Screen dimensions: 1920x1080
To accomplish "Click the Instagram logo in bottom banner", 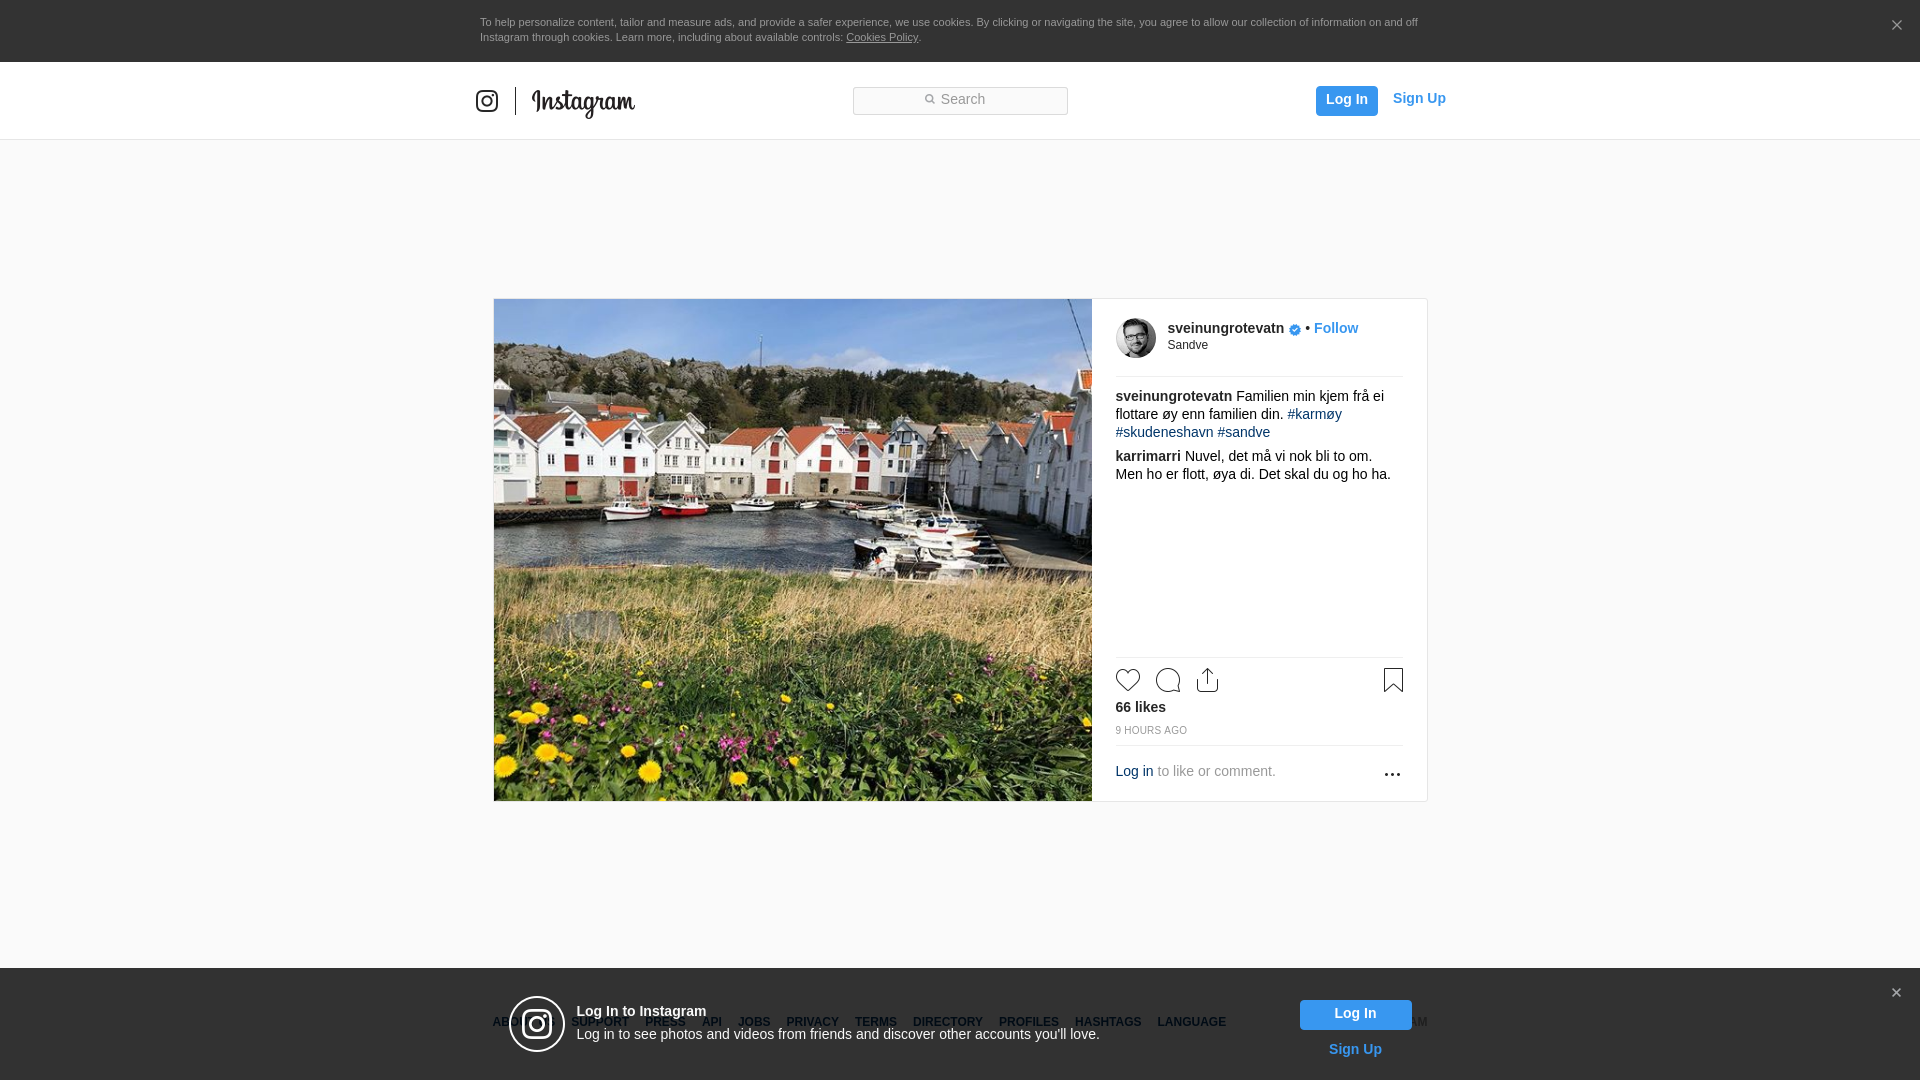I will [537, 1024].
